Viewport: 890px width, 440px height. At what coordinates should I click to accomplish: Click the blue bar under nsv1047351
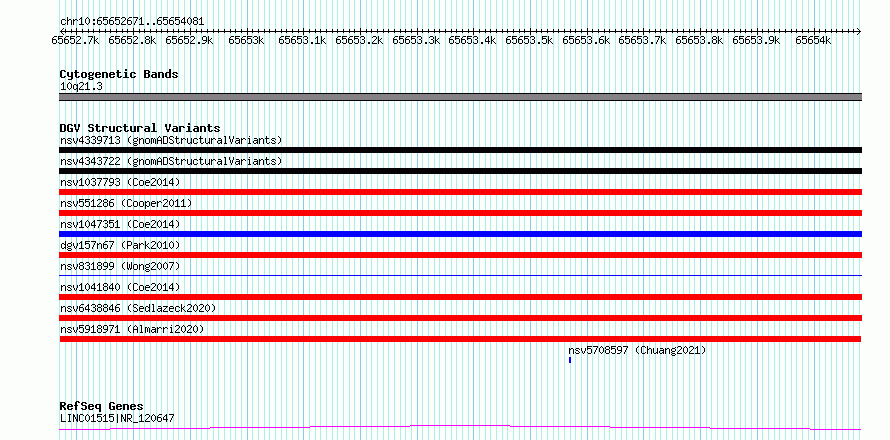460,234
